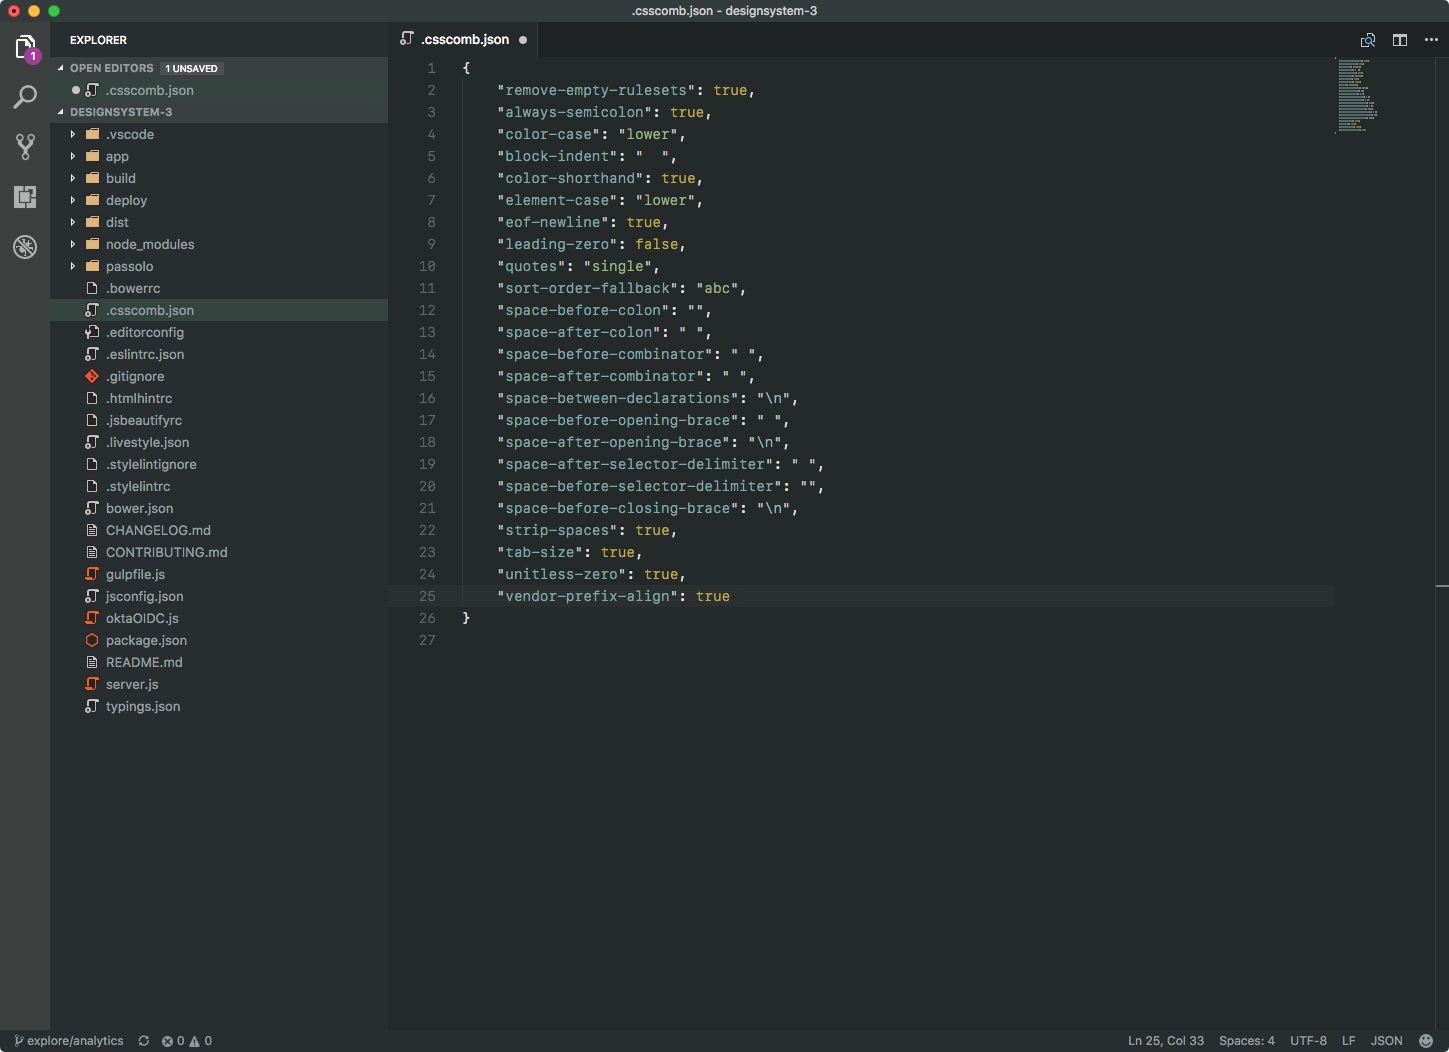This screenshot has width=1449, height=1052.
Task: Click the warnings triangle icon in status bar
Action: click(195, 1041)
